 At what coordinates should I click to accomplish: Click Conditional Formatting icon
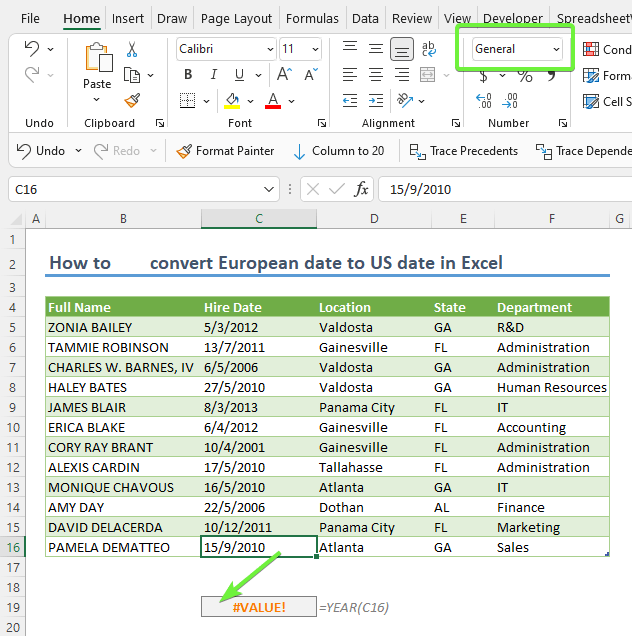pyautogui.click(x=591, y=49)
